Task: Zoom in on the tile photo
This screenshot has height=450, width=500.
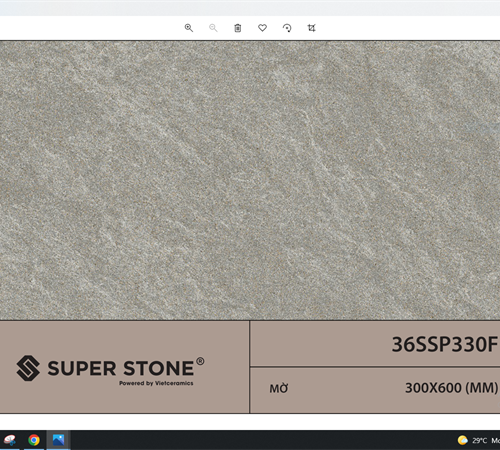Action: tap(189, 28)
